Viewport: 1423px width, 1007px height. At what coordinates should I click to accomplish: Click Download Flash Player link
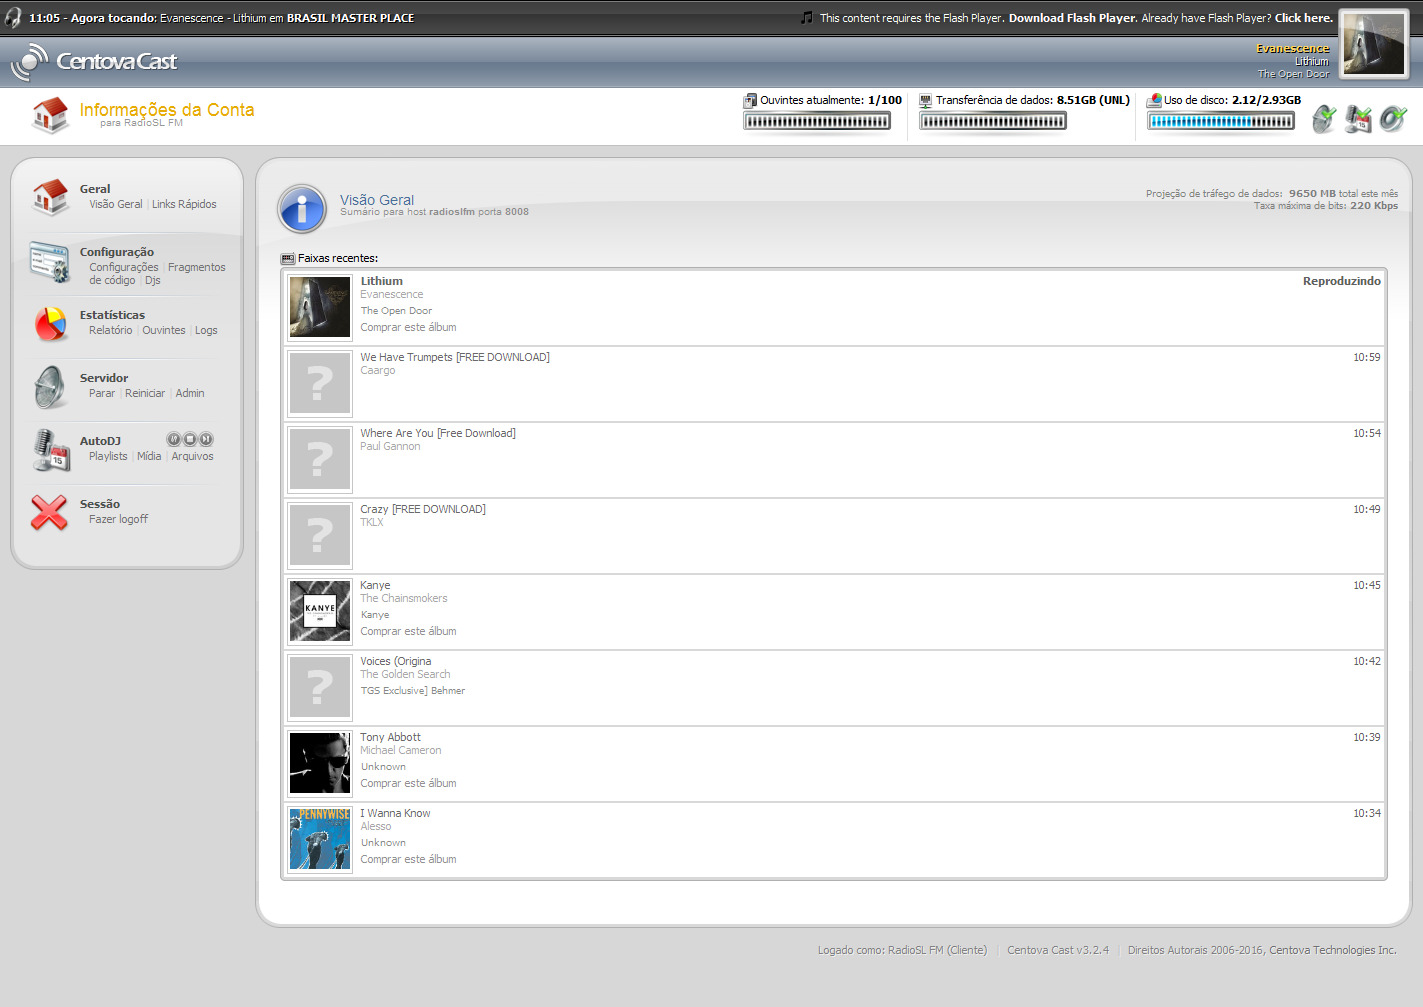pos(1072,18)
